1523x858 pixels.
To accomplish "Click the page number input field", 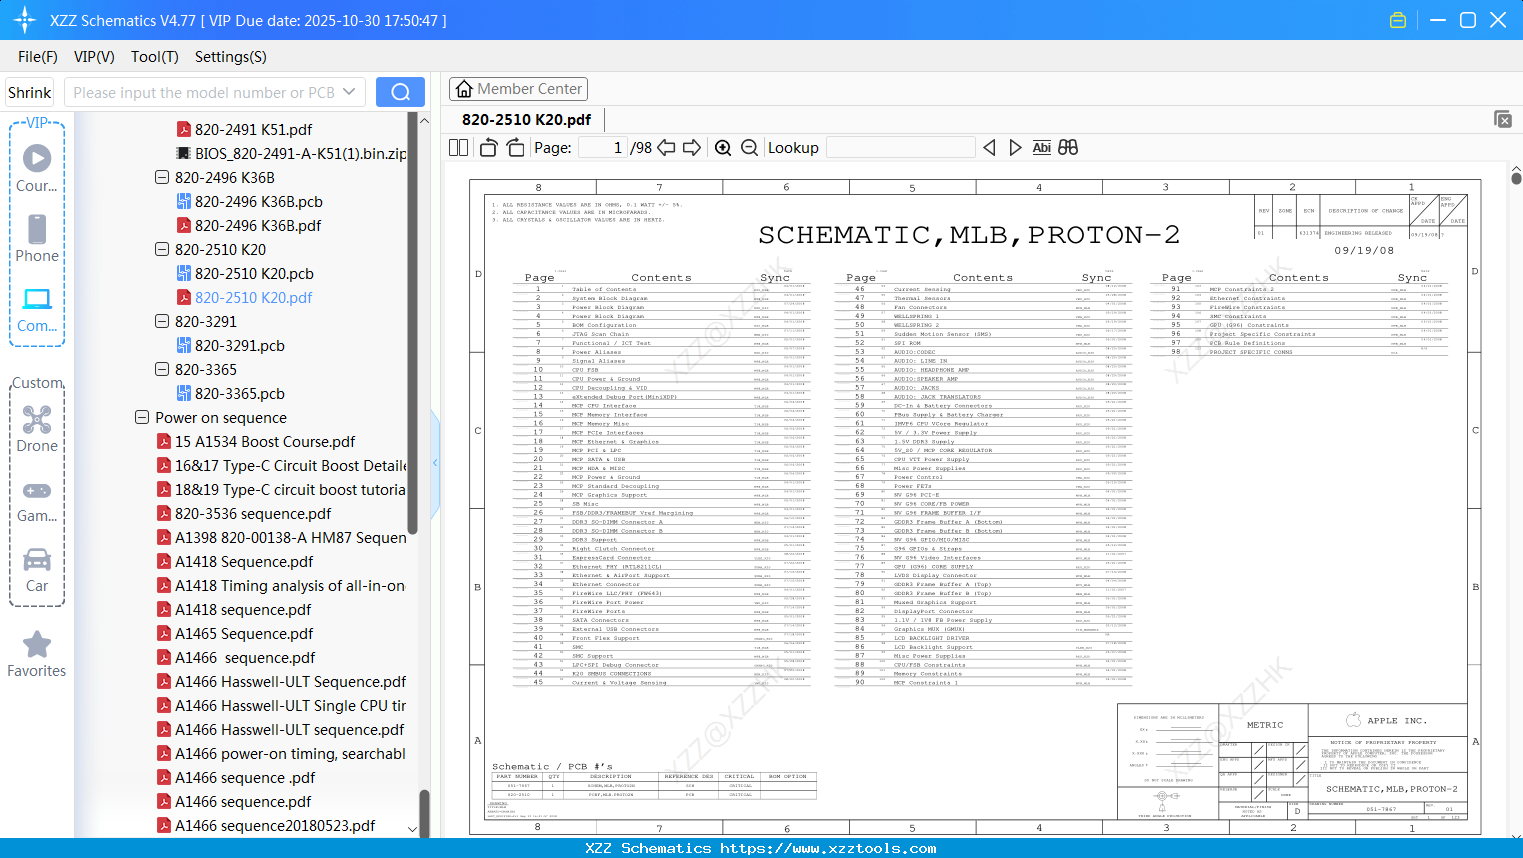I will tap(602, 148).
